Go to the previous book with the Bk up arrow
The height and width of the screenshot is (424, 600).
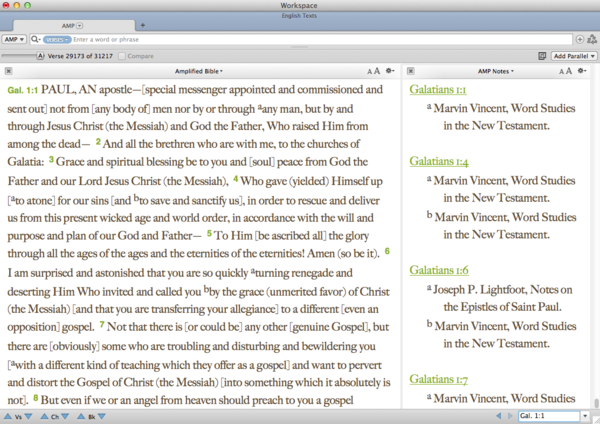click(81, 416)
